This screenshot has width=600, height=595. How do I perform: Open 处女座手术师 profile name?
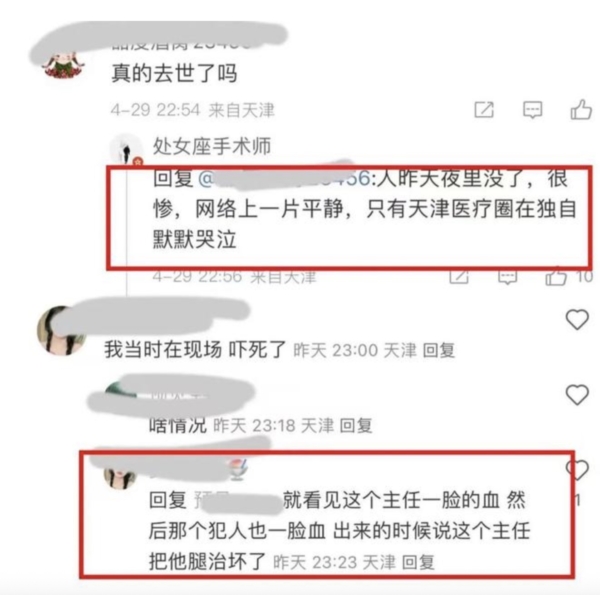click(x=212, y=146)
